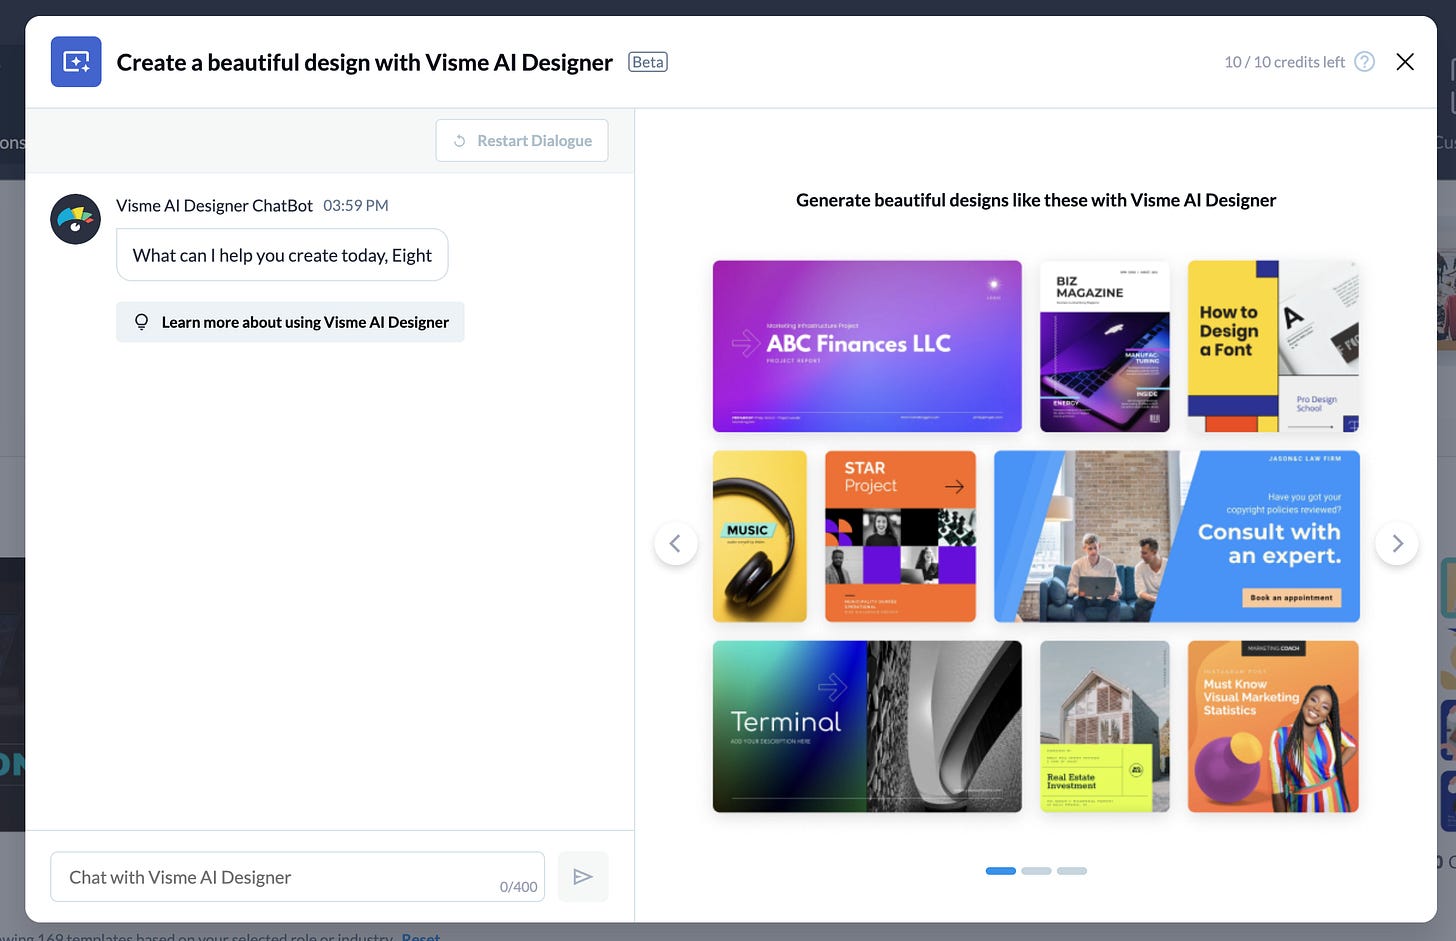The image size is (1456, 941).
Task: Select the third carousel page indicator
Action: pyautogui.click(x=1072, y=871)
